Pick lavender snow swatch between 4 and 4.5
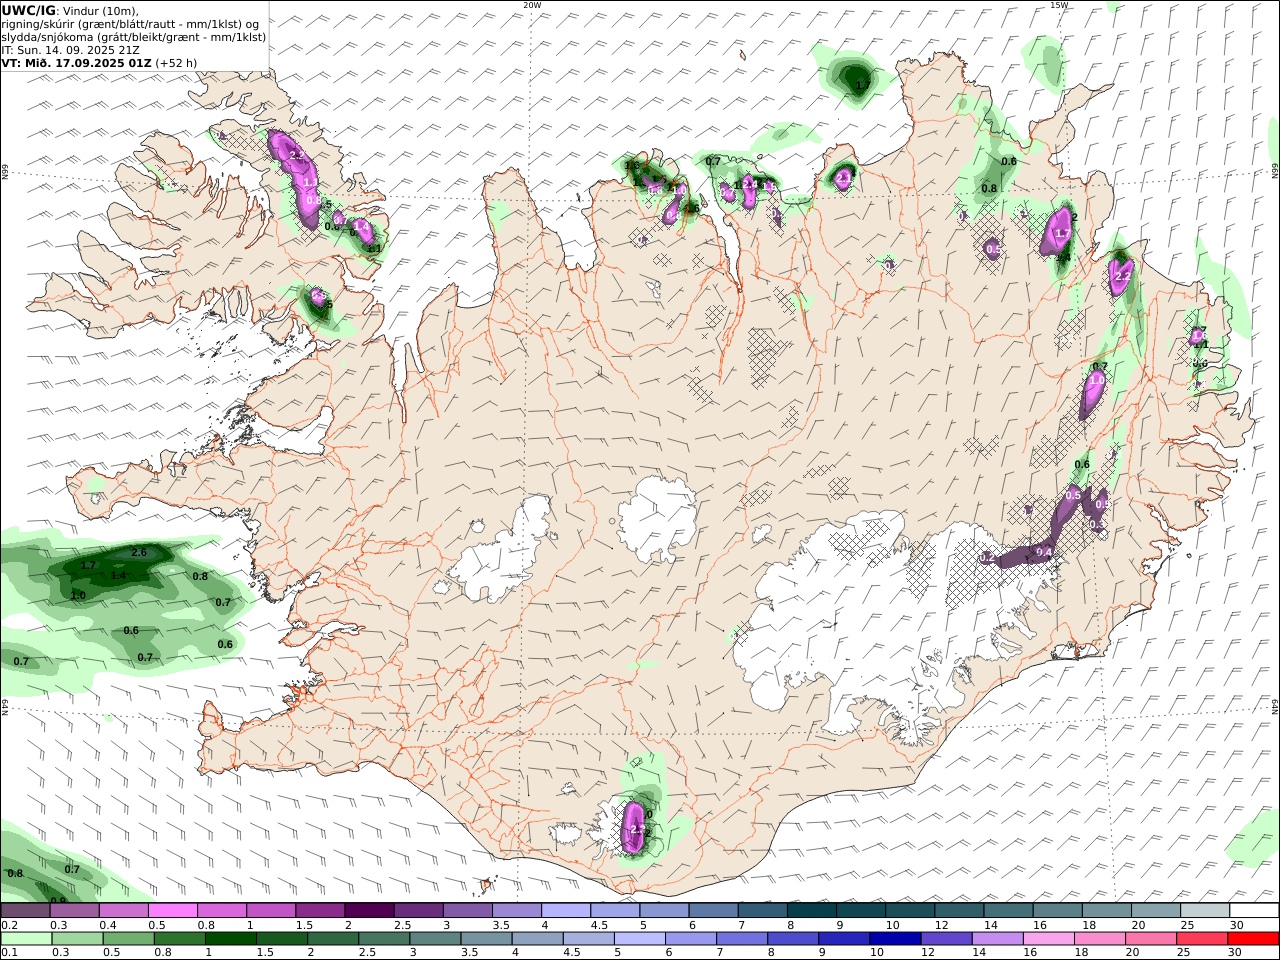 566,910
